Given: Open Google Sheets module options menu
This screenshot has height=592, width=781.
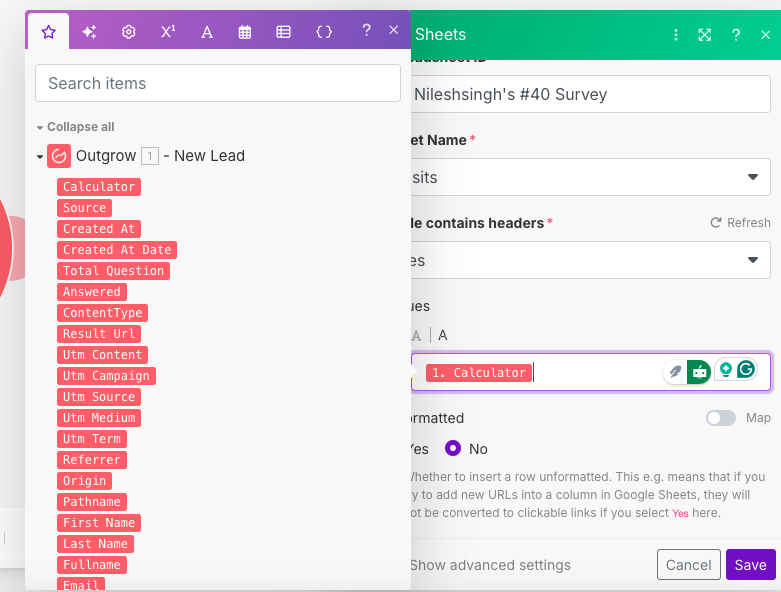Looking at the screenshot, I should point(675,35).
